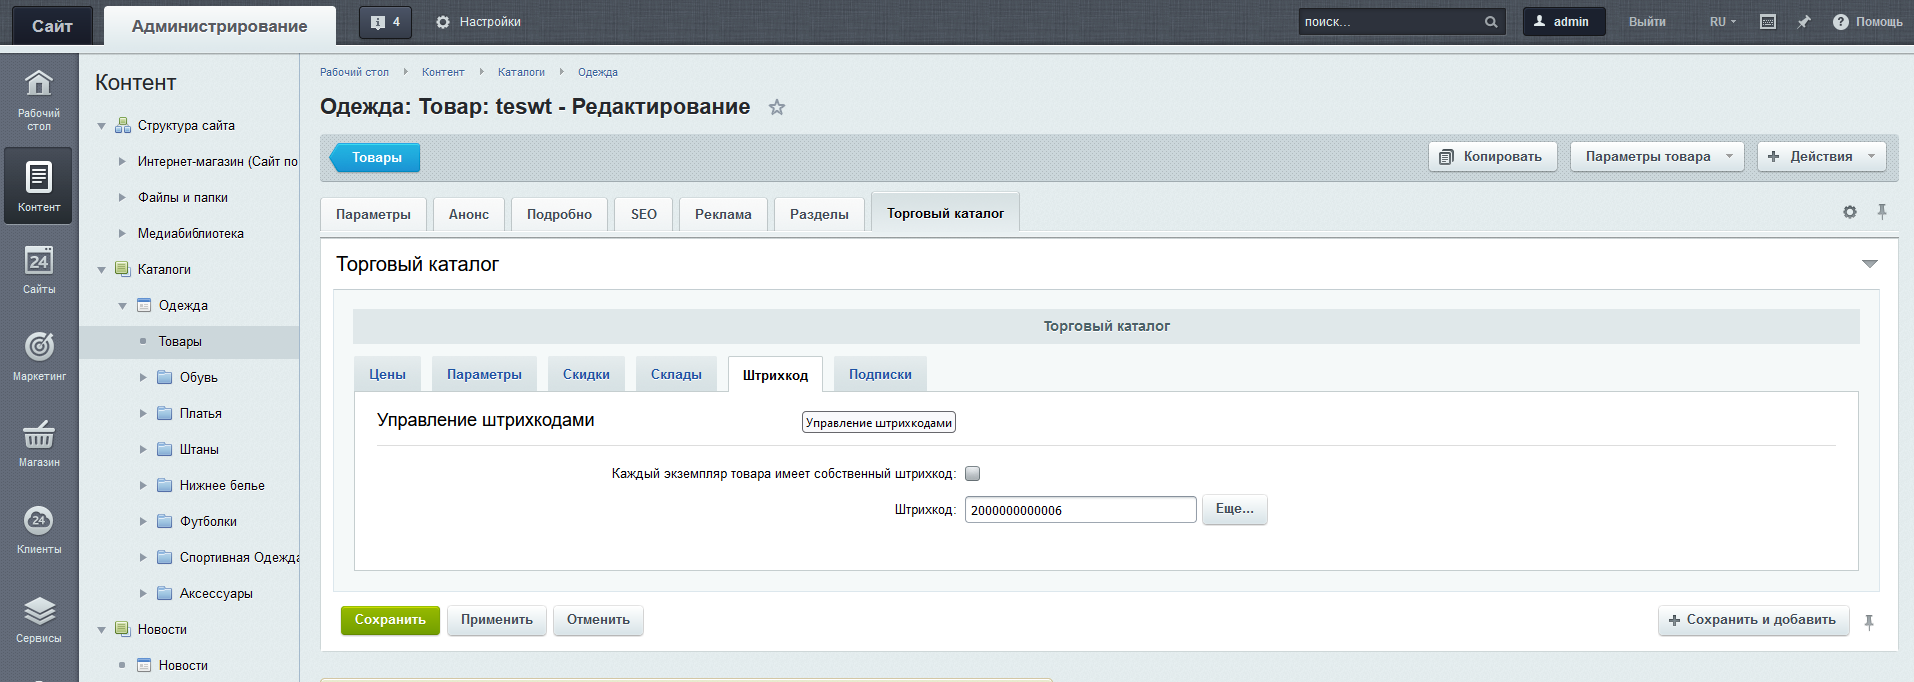The image size is (1914, 682).
Task: Switch to the SEO tab
Action: pos(643,214)
